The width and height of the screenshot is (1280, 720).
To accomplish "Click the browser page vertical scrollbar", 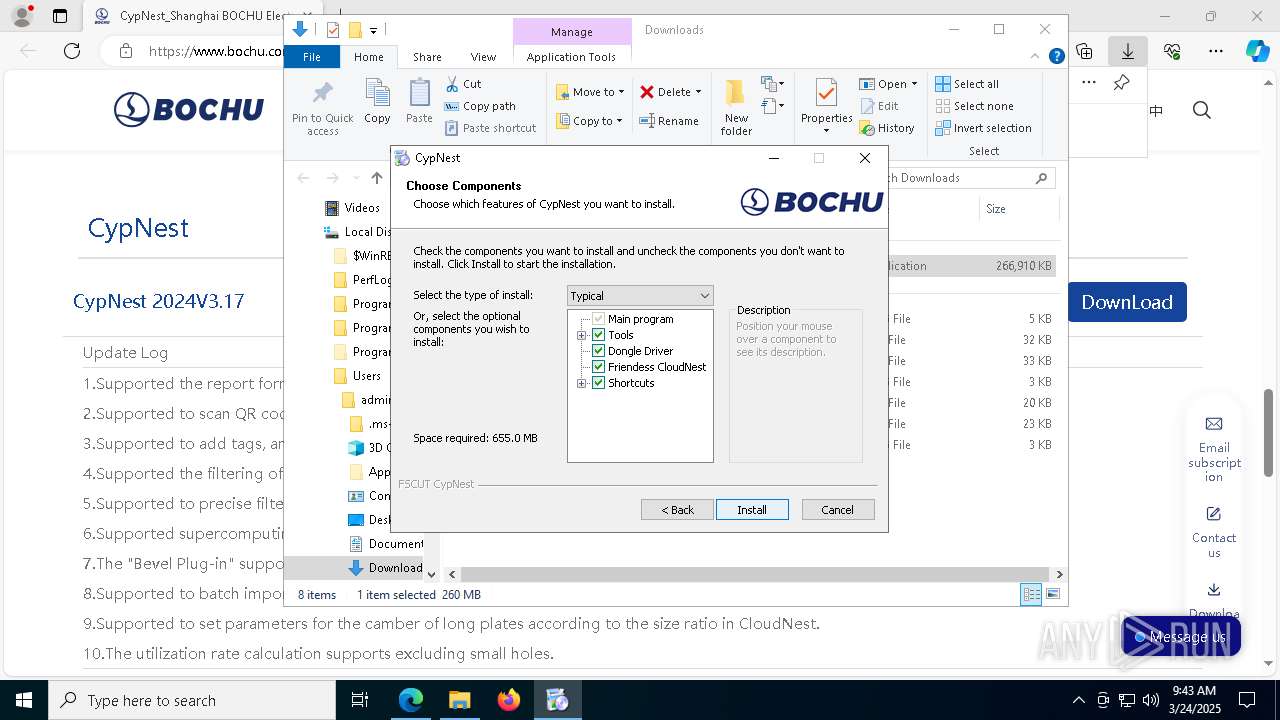I will coord(1270,432).
